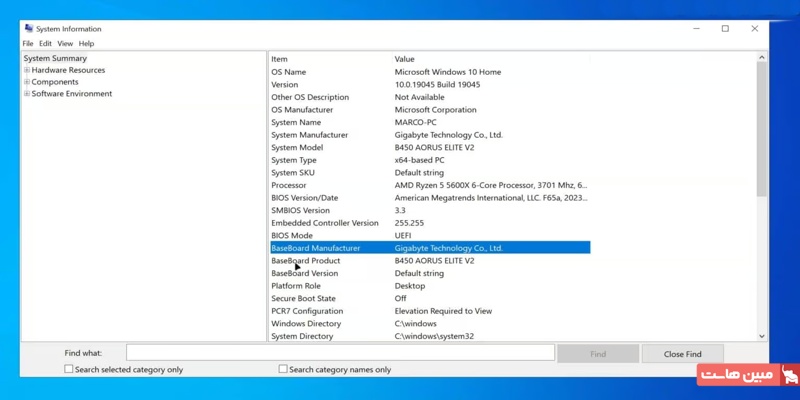Expand the Software Environment tree node

pyautogui.click(x=27, y=94)
